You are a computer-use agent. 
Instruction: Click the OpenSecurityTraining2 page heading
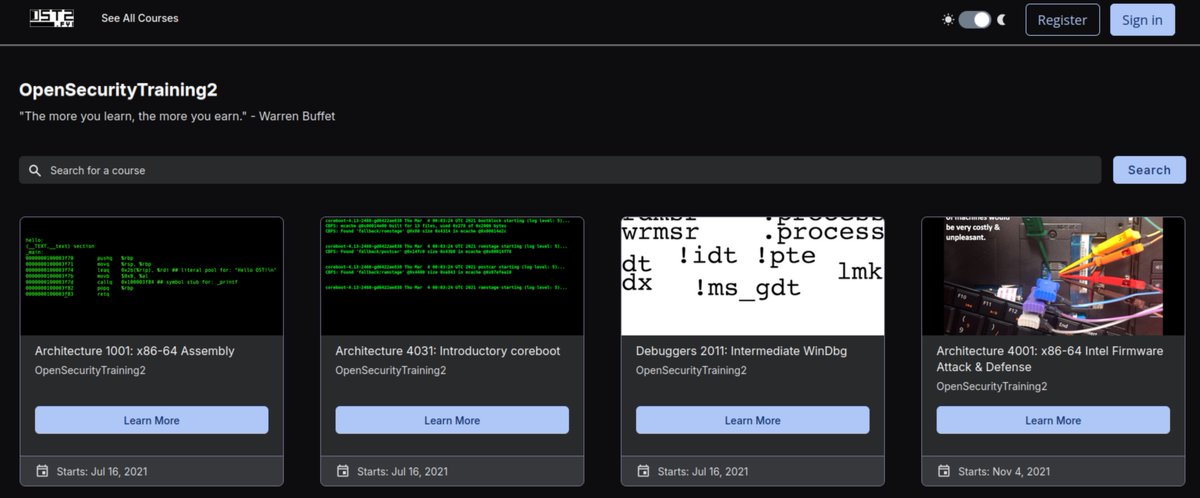pos(118,90)
